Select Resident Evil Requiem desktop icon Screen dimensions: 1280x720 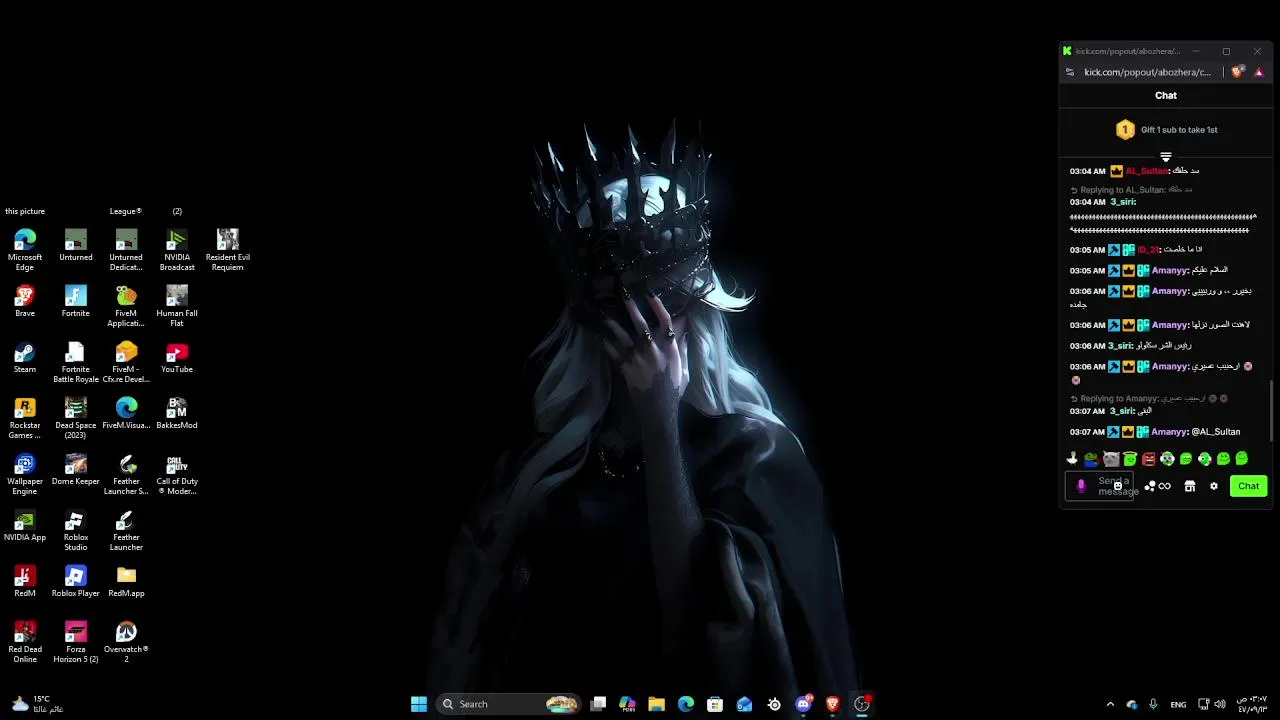click(x=228, y=250)
